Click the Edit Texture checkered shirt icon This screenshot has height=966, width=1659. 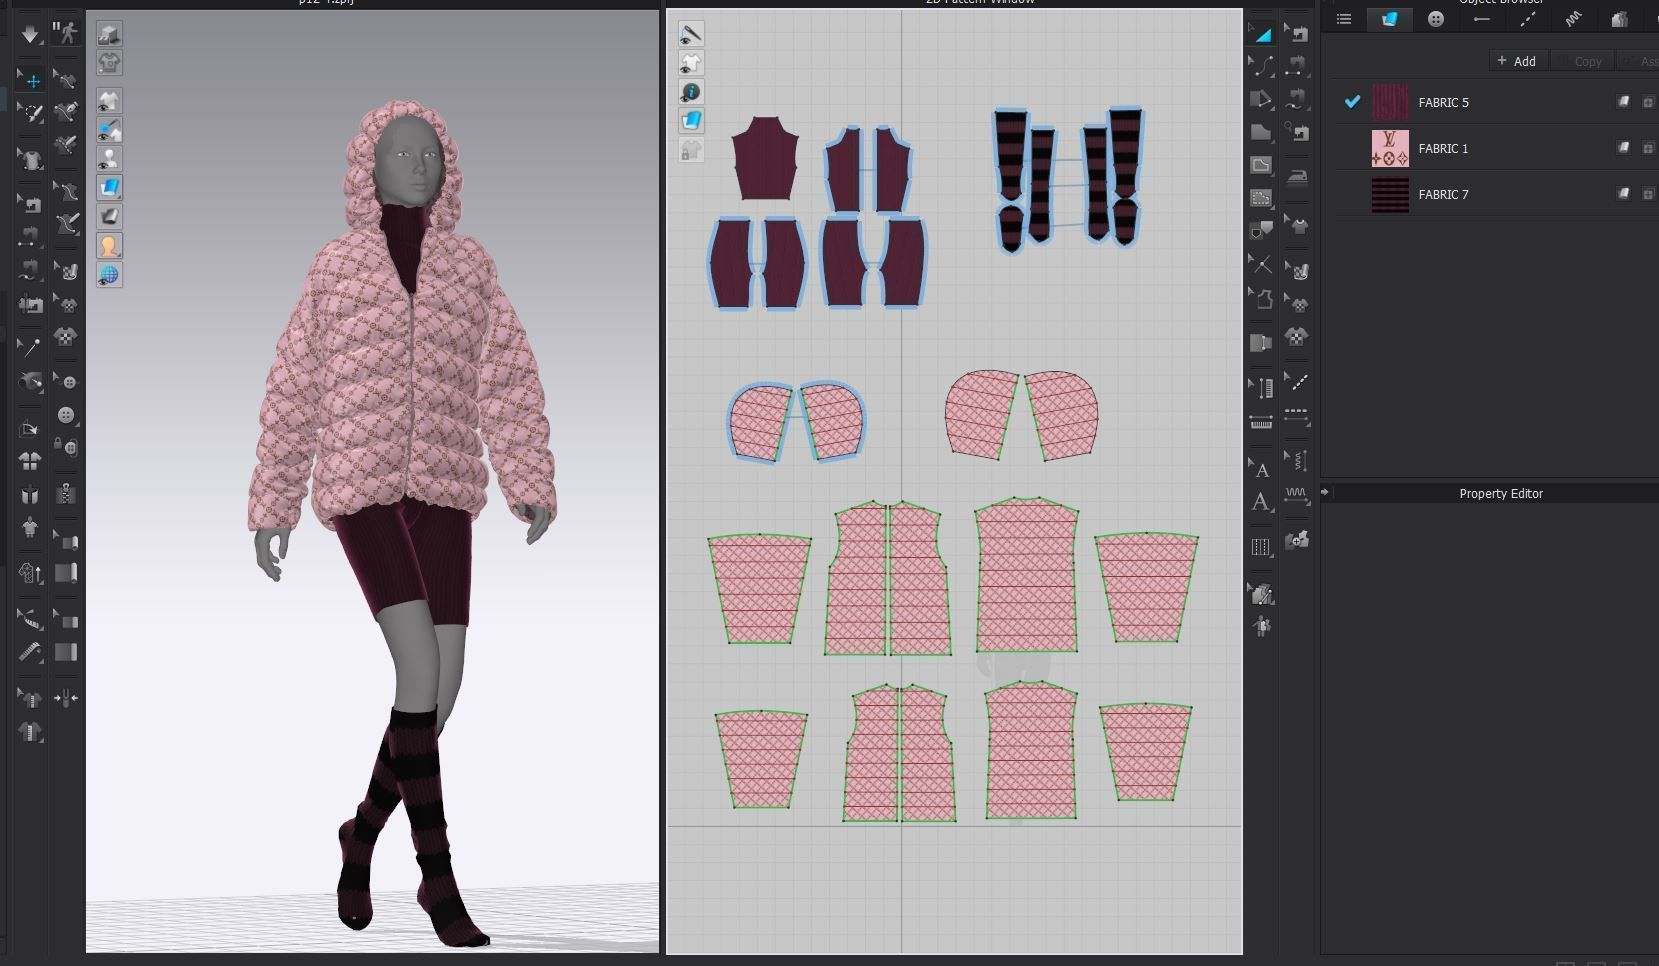(1297, 336)
